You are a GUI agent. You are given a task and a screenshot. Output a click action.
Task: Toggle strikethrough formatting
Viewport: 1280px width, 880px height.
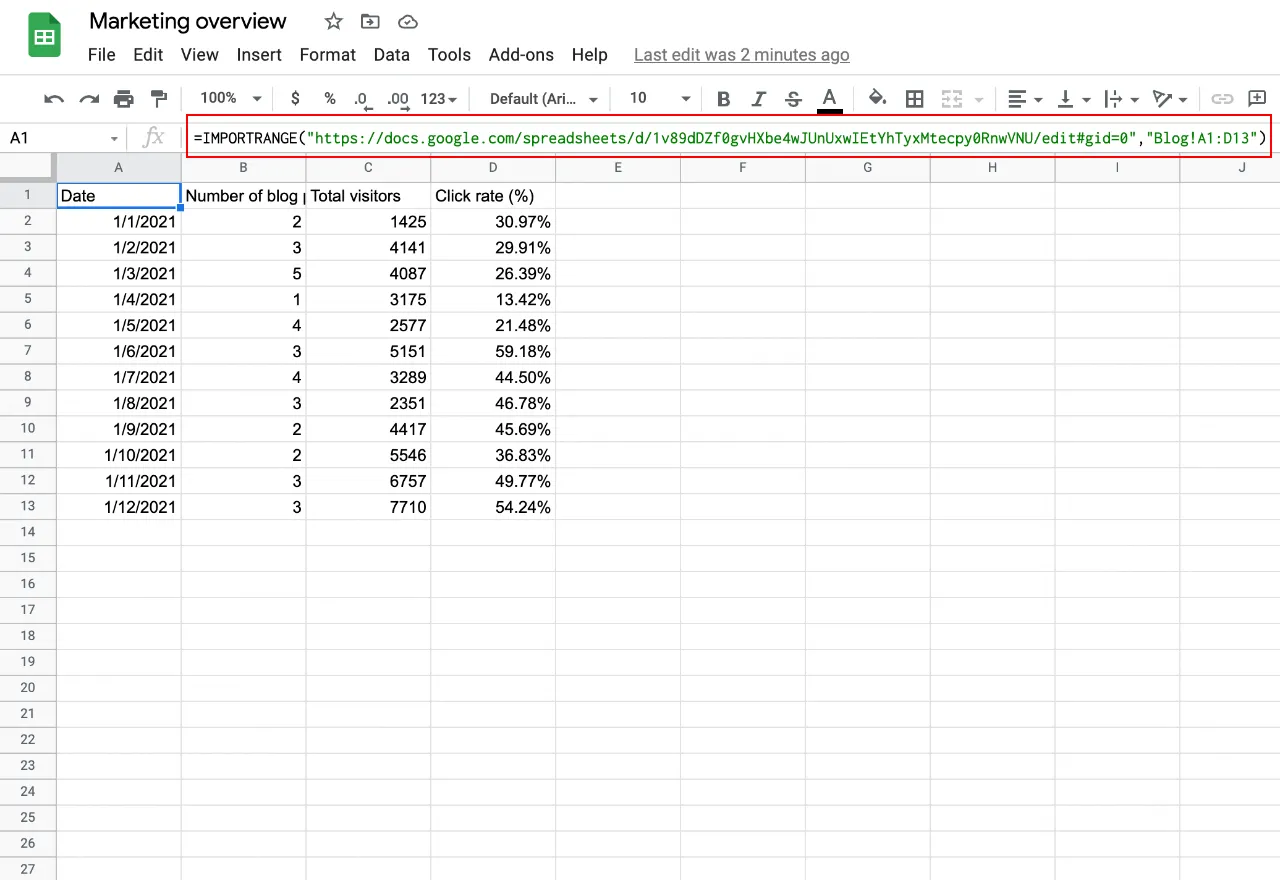click(793, 98)
